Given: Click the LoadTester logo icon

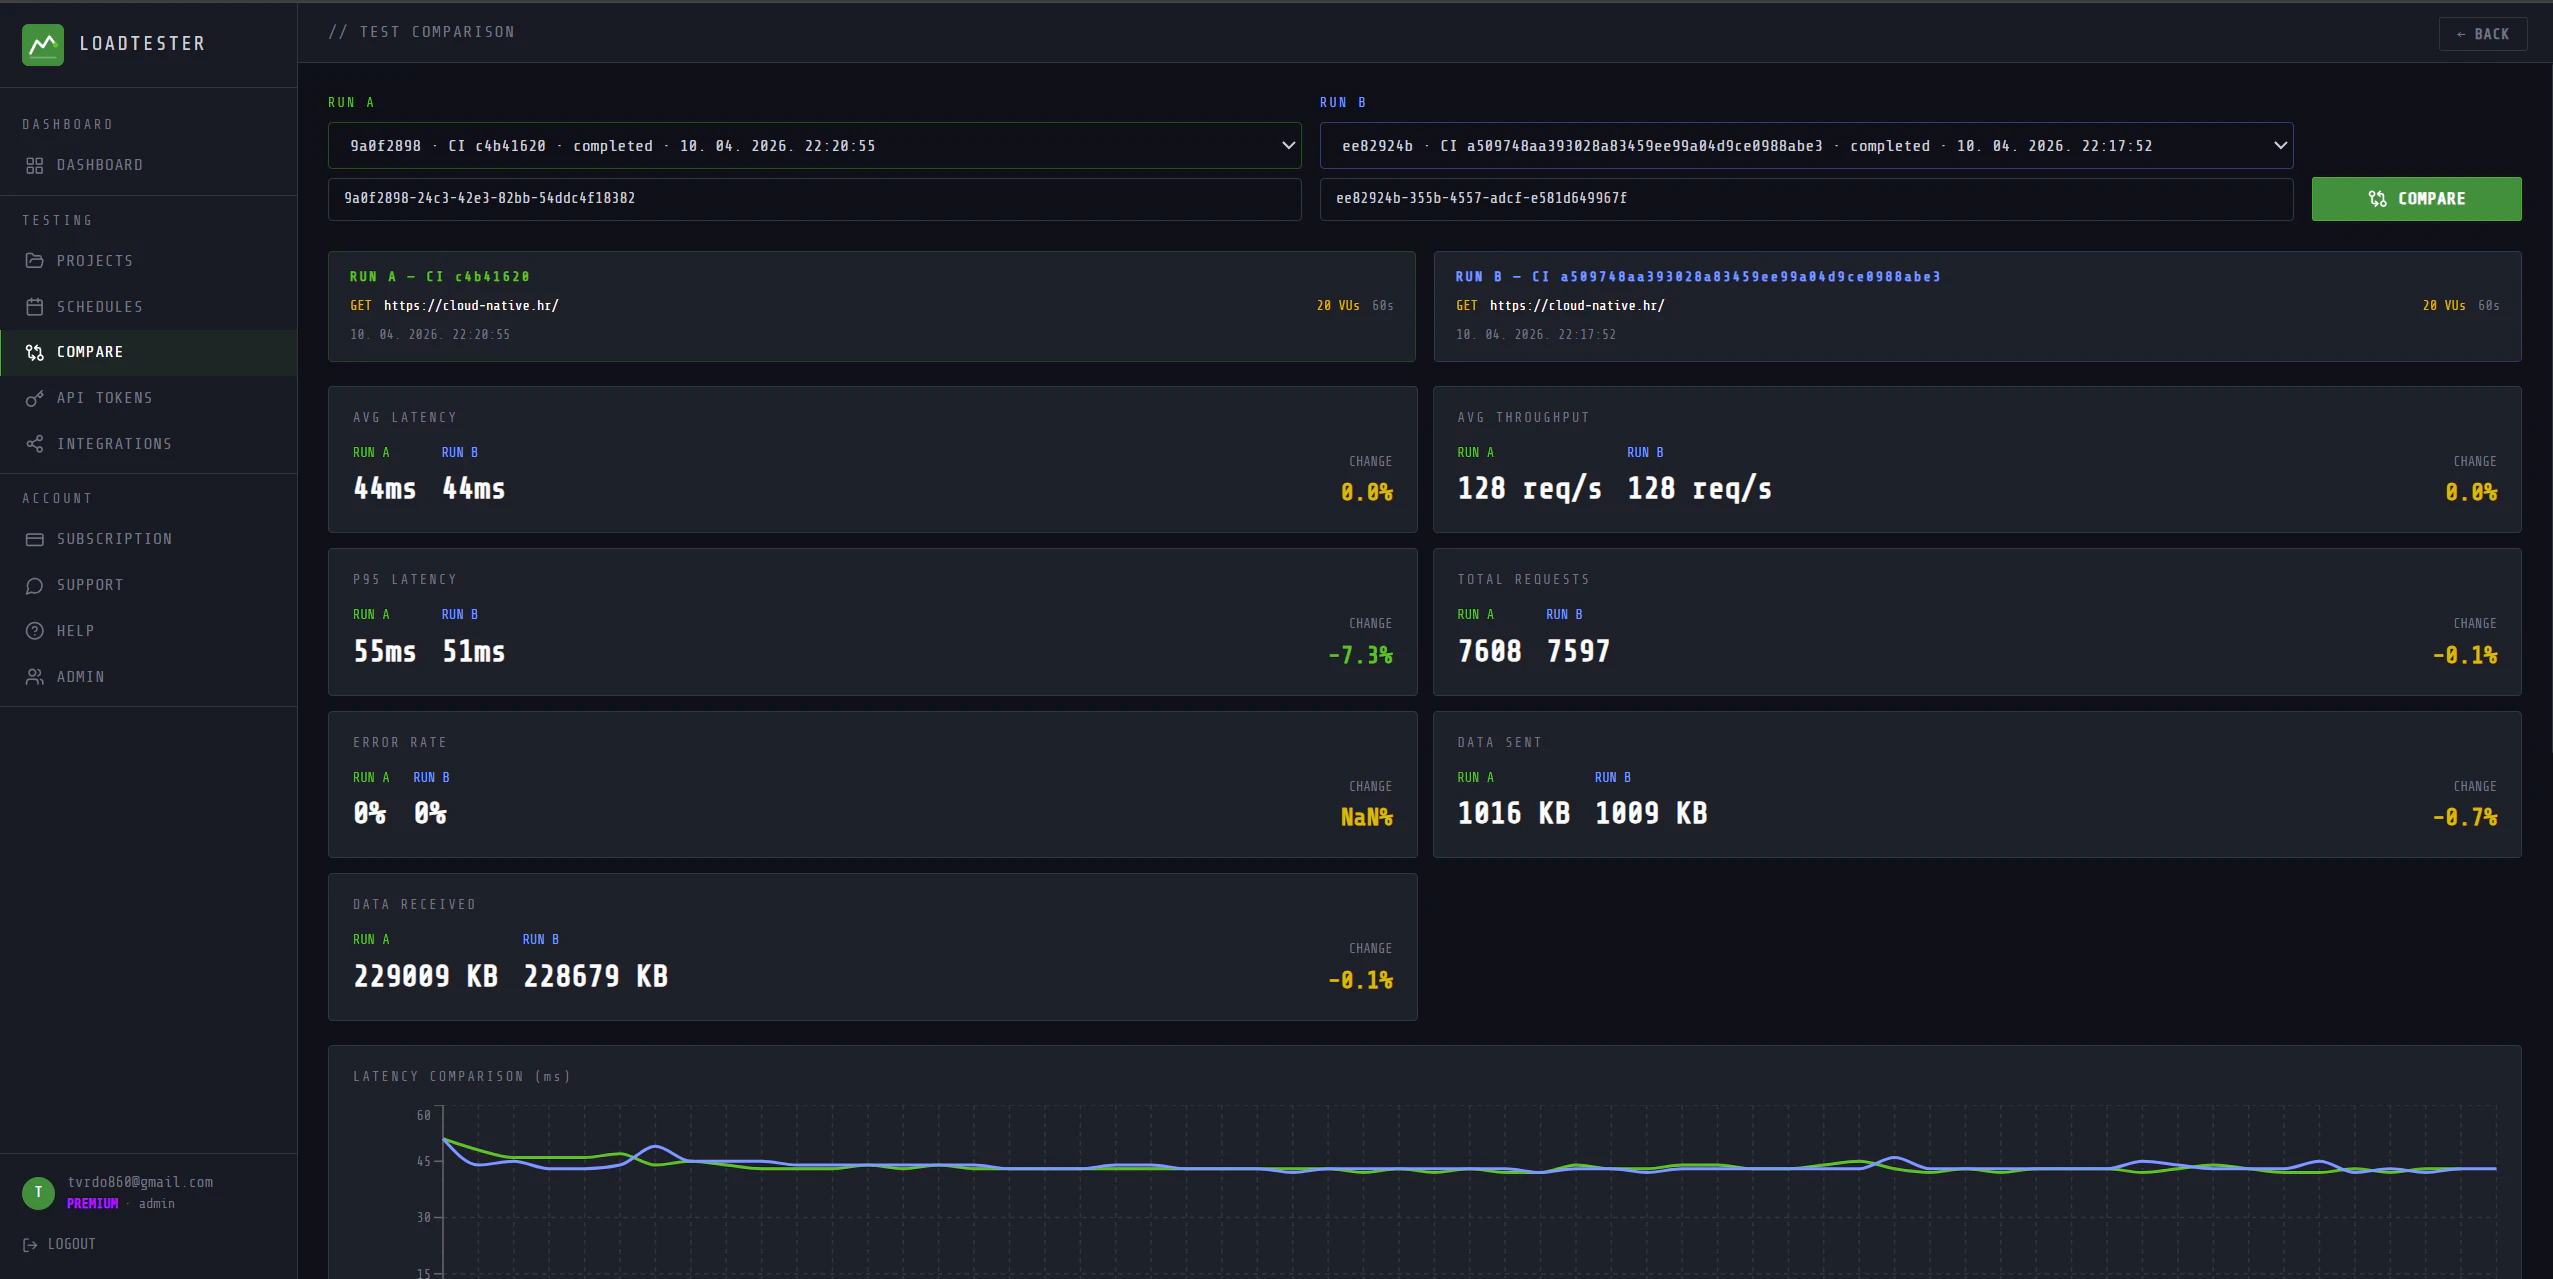Looking at the screenshot, I should (44, 44).
